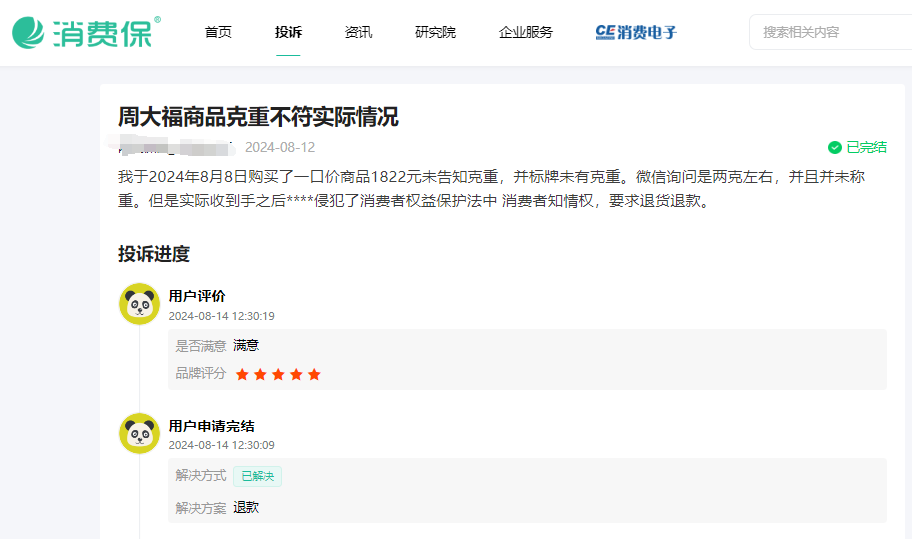
Task: Open the 首页 nav item
Action: [218, 32]
